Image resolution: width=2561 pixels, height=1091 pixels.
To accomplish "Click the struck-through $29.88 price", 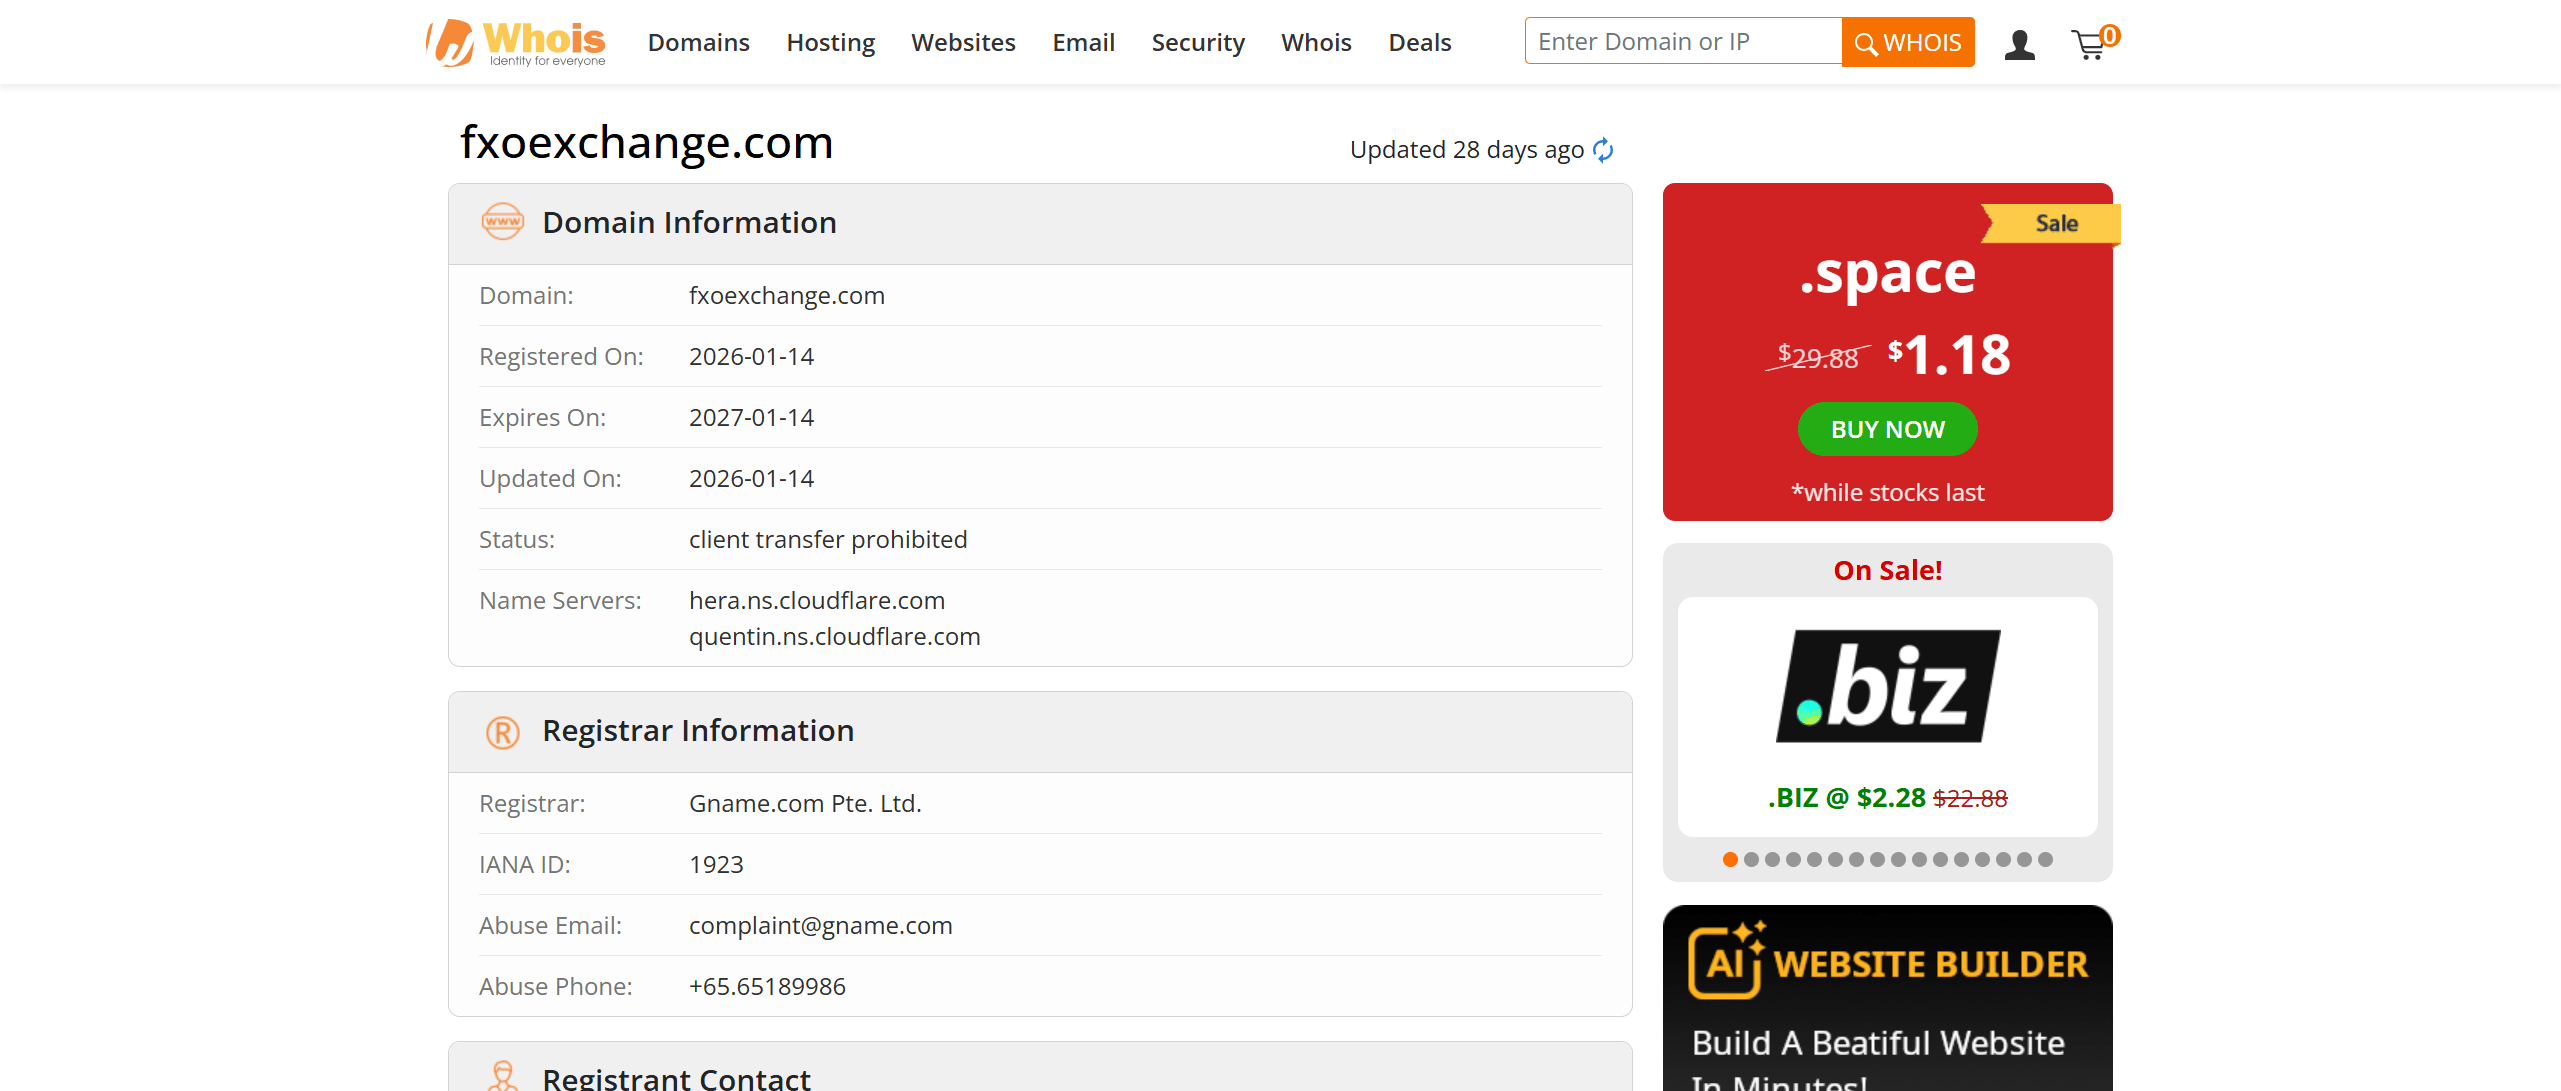I will point(1818,356).
